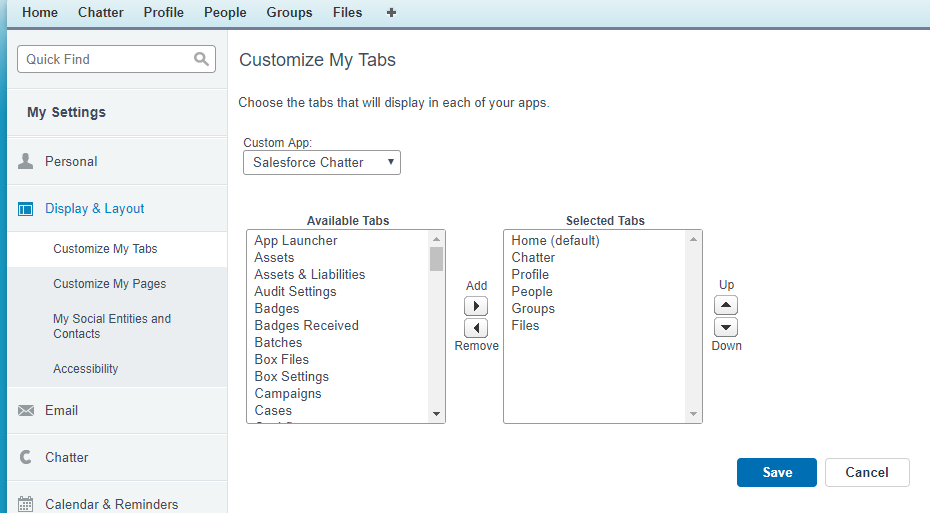Open the Groups tab
Screen dimensions: 930x513
pos(289,12)
